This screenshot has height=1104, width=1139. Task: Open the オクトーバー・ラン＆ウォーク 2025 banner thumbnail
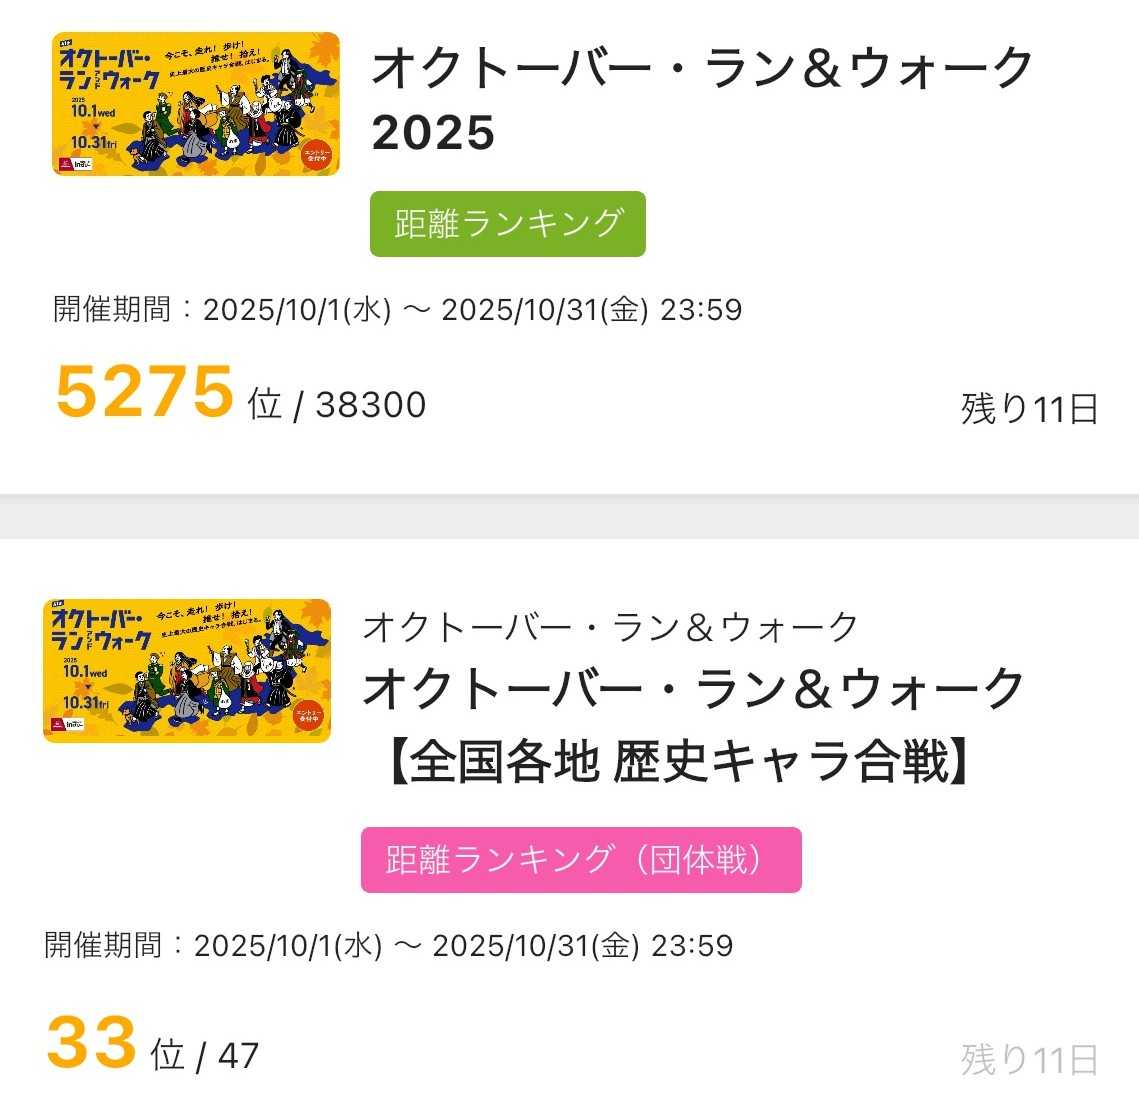(x=196, y=104)
